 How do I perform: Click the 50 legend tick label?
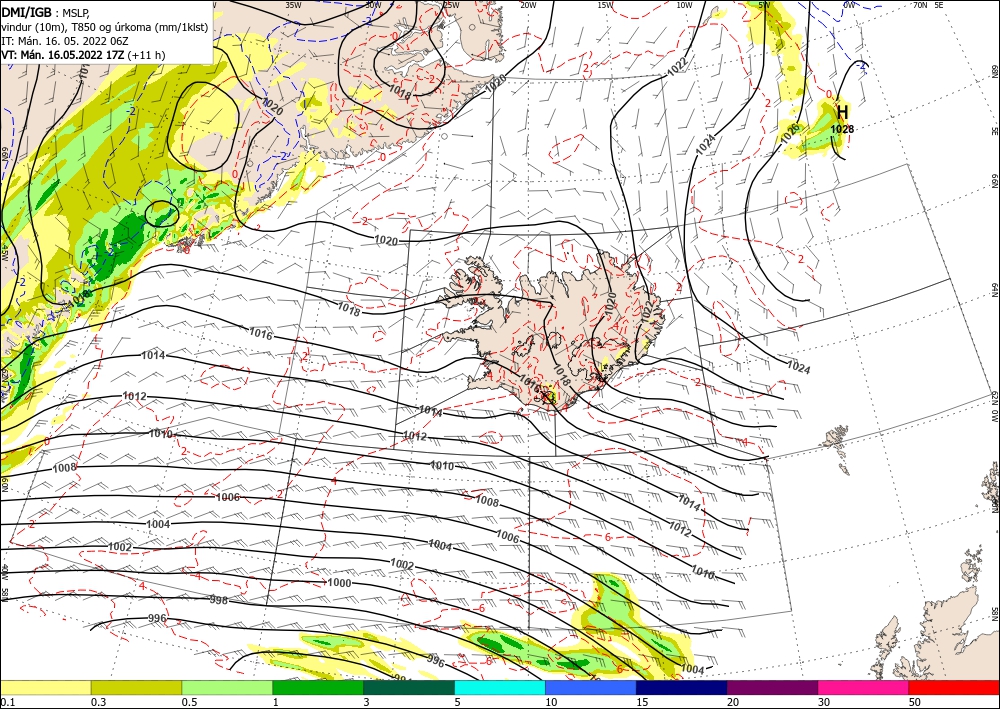point(915,702)
